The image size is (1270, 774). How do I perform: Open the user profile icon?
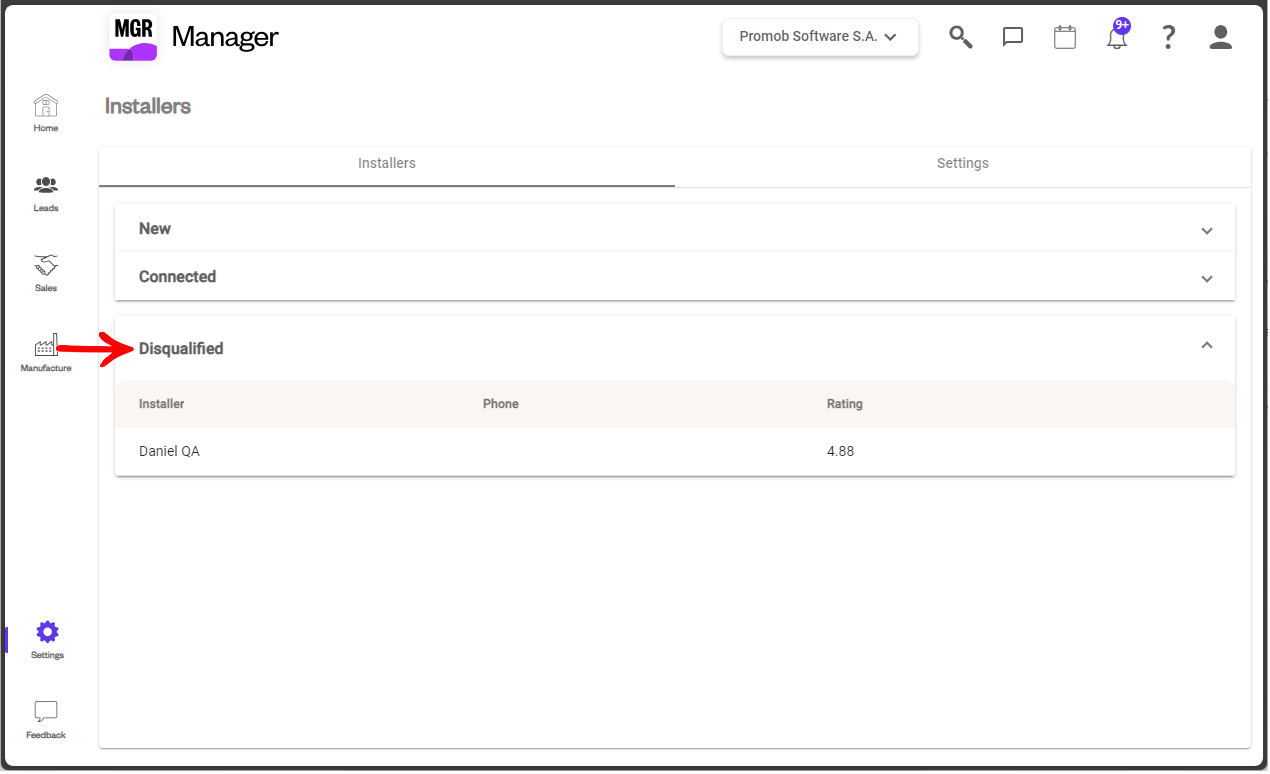[x=1220, y=37]
